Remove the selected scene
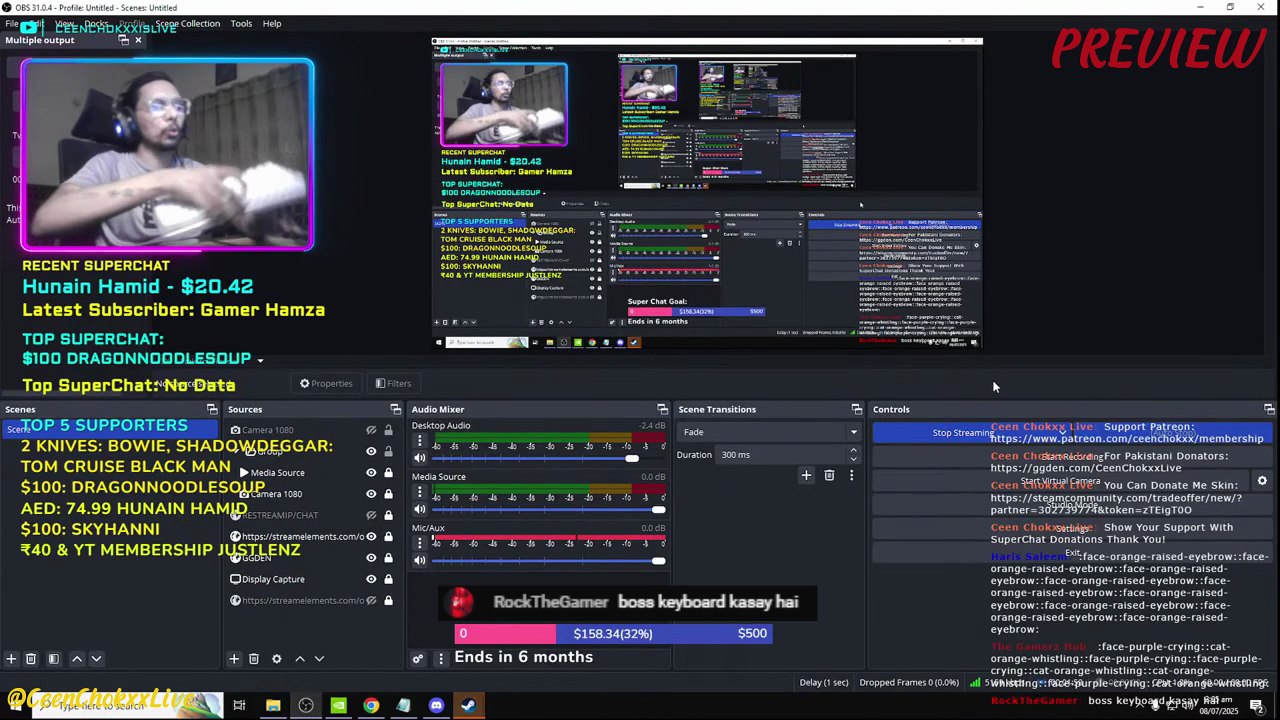Screen dimensions: 1280x720 (x=31, y=659)
